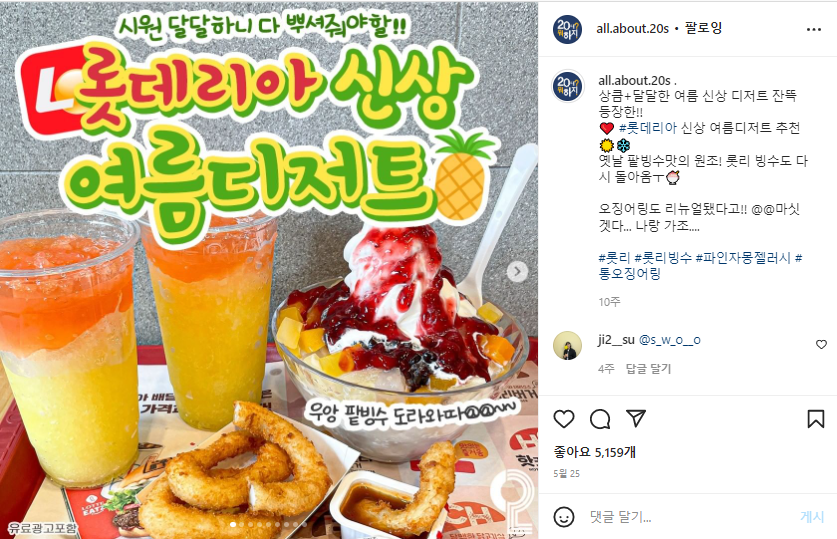Focus the 댓글 달기 comment field
Viewport: 837px width, 539px height.
(x=689, y=517)
